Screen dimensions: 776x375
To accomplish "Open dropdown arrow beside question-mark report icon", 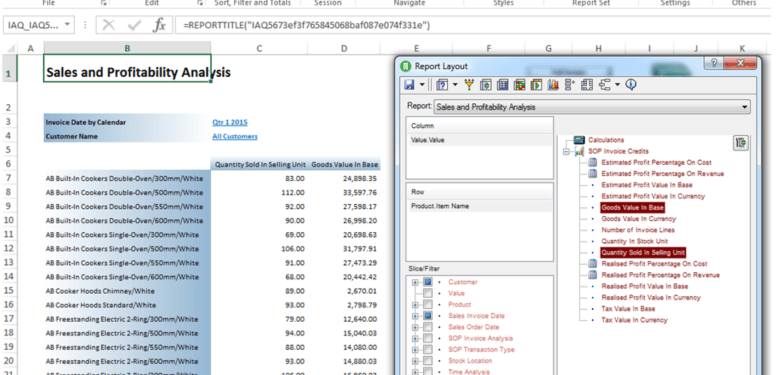I will pos(455,85).
